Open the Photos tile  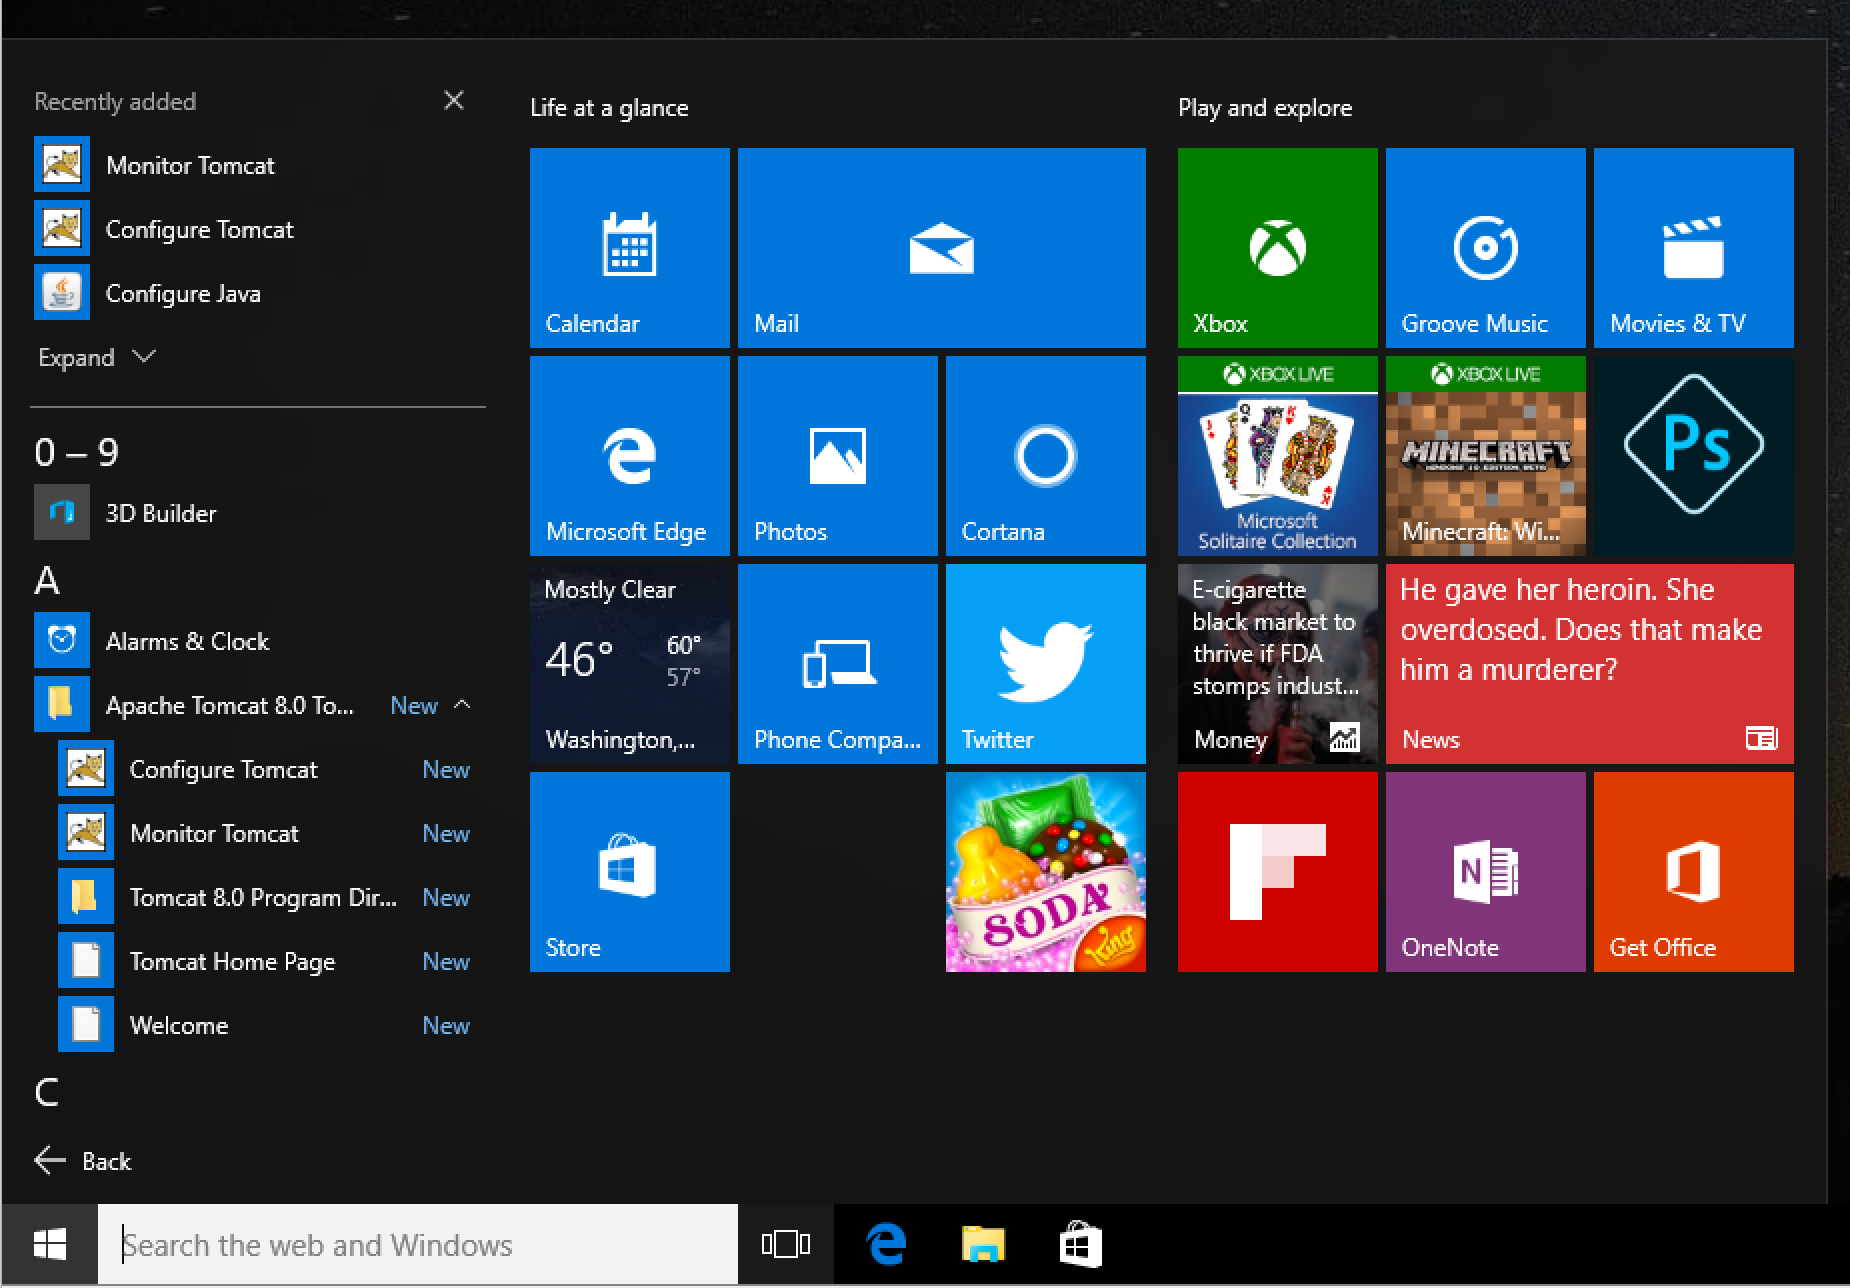click(x=838, y=456)
